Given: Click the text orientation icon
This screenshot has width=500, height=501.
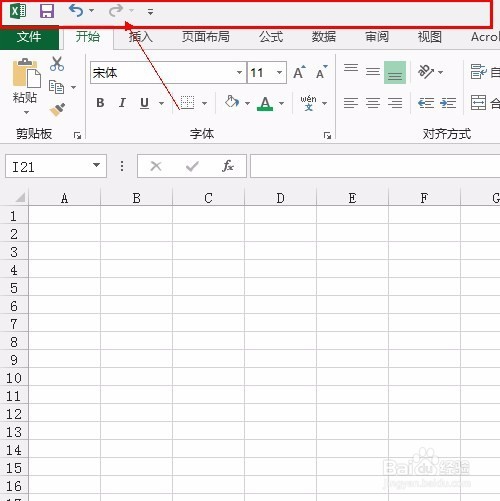Looking at the screenshot, I should [426, 72].
